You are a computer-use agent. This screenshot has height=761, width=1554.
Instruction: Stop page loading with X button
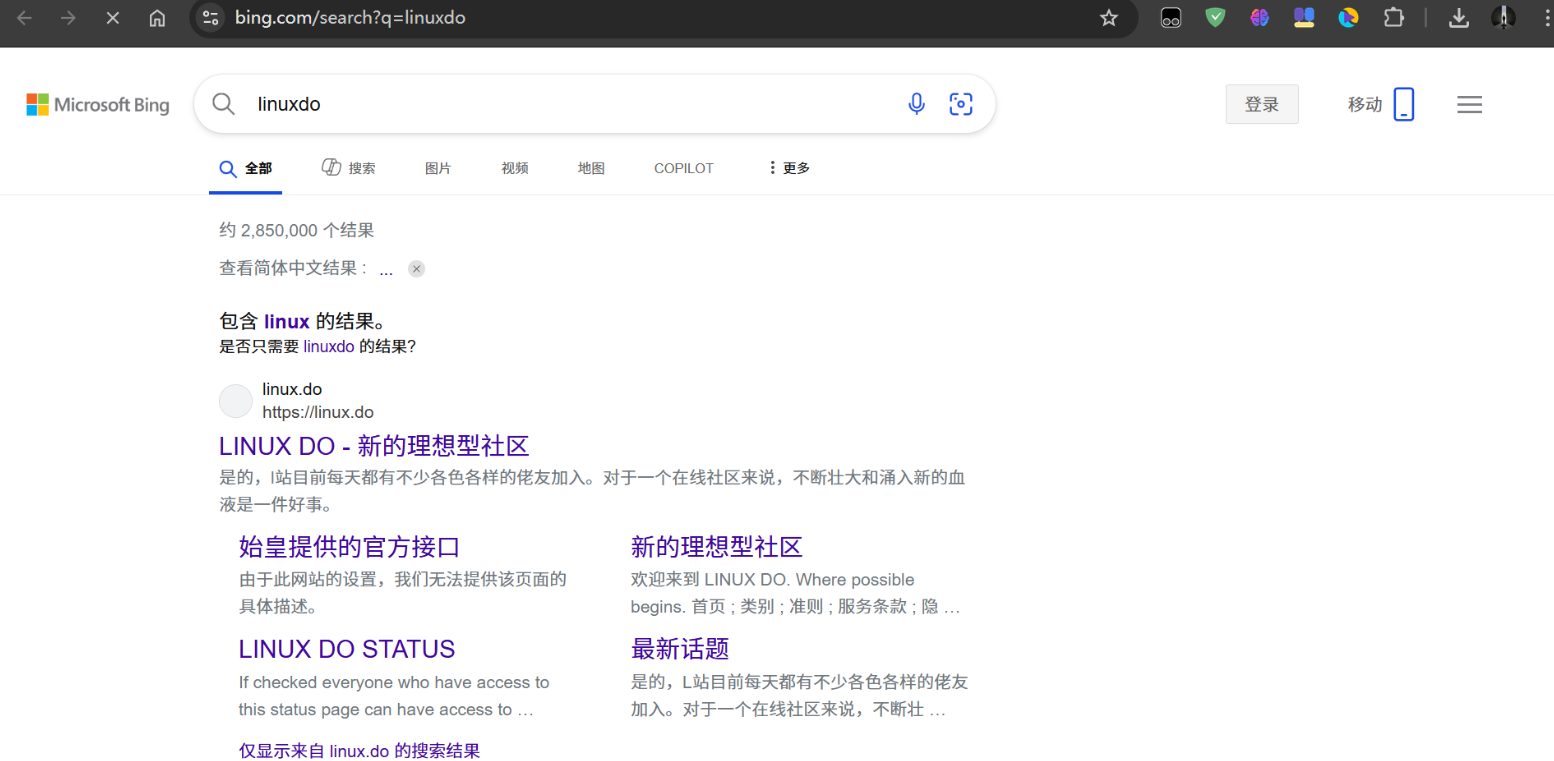pyautogui.click(x=112, y=18)
